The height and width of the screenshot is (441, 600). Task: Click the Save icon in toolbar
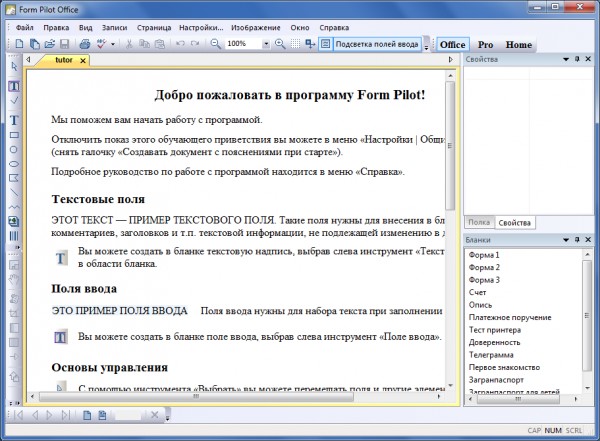click(x=64, y=44)
